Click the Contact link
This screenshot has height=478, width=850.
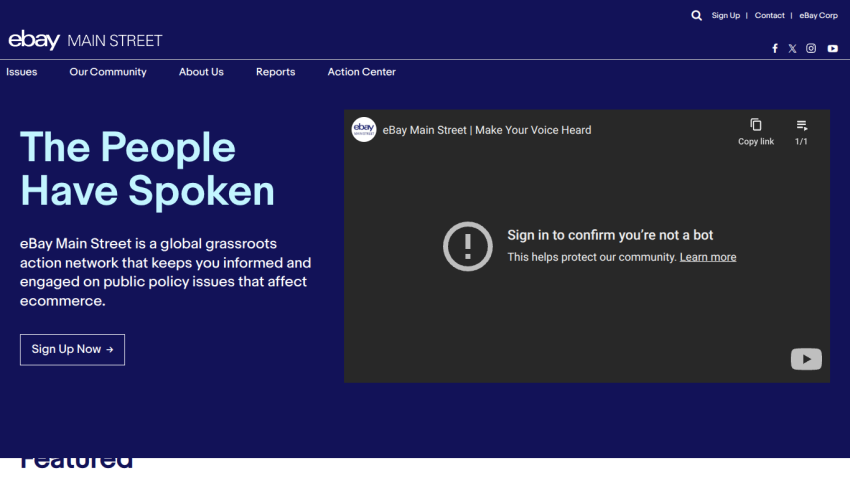770,16
